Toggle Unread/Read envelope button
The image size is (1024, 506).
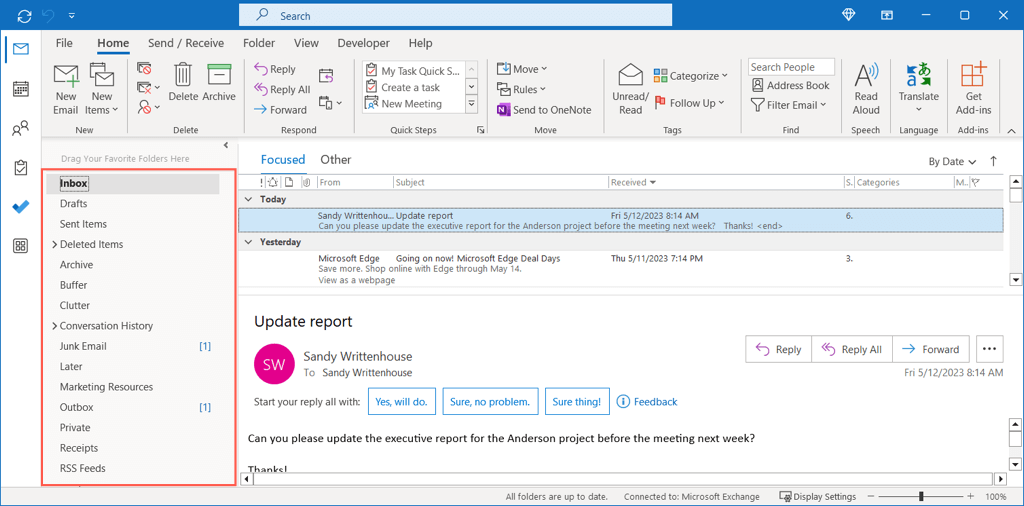(630, 89)
